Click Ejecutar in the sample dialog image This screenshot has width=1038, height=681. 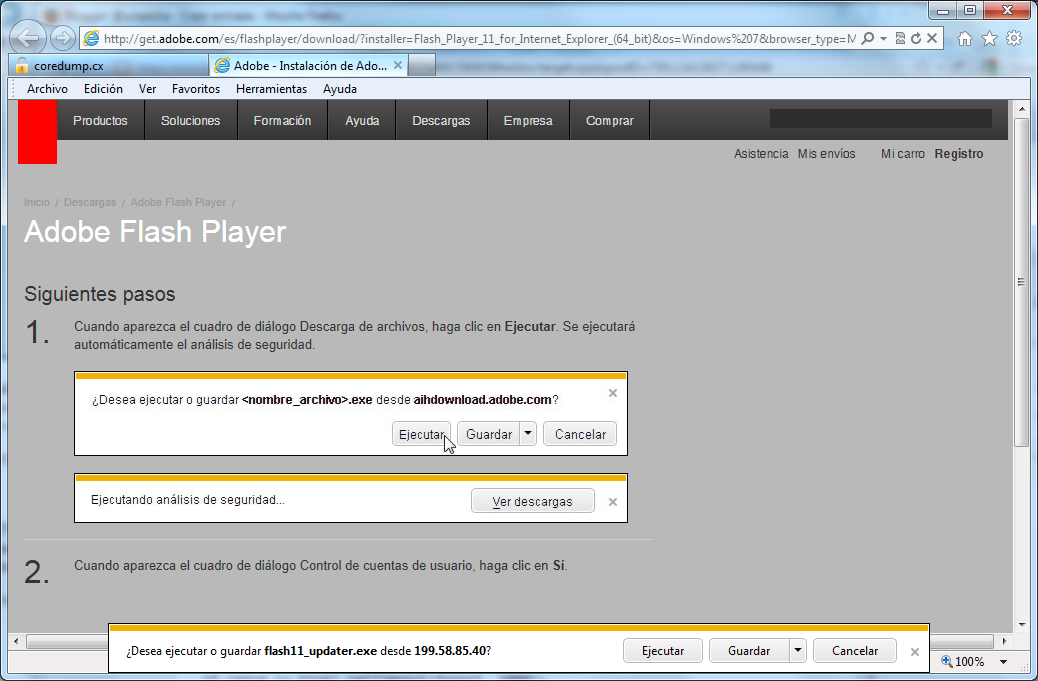(421, 434)
